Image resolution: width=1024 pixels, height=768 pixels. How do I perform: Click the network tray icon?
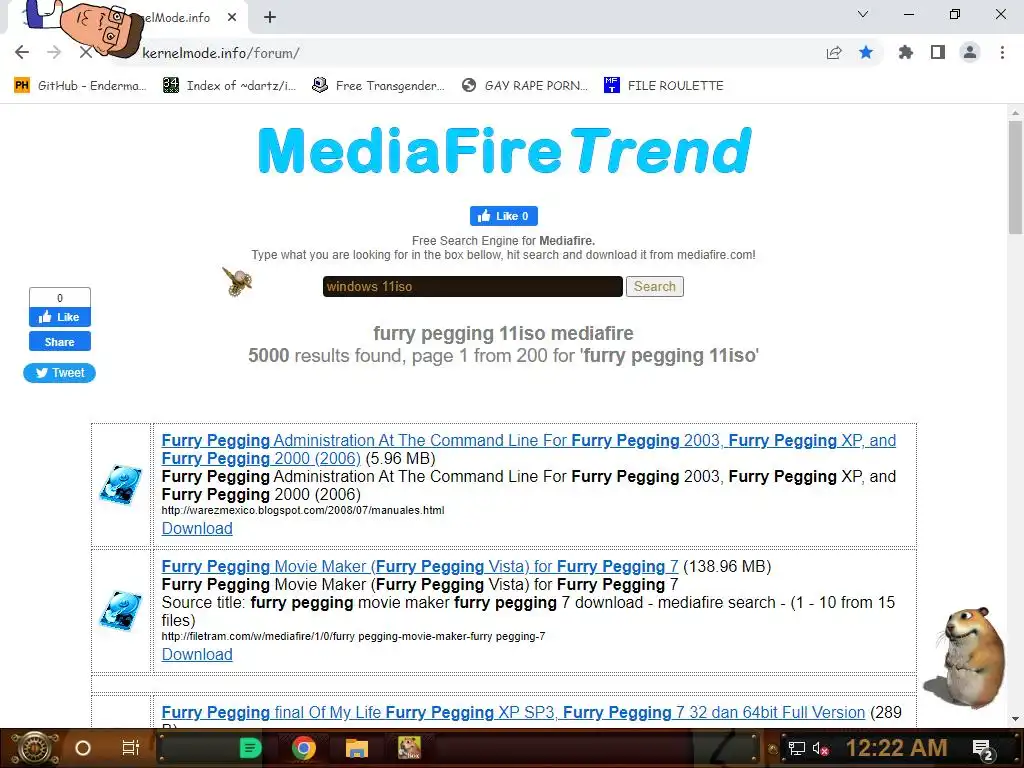(x=797, y=748)
